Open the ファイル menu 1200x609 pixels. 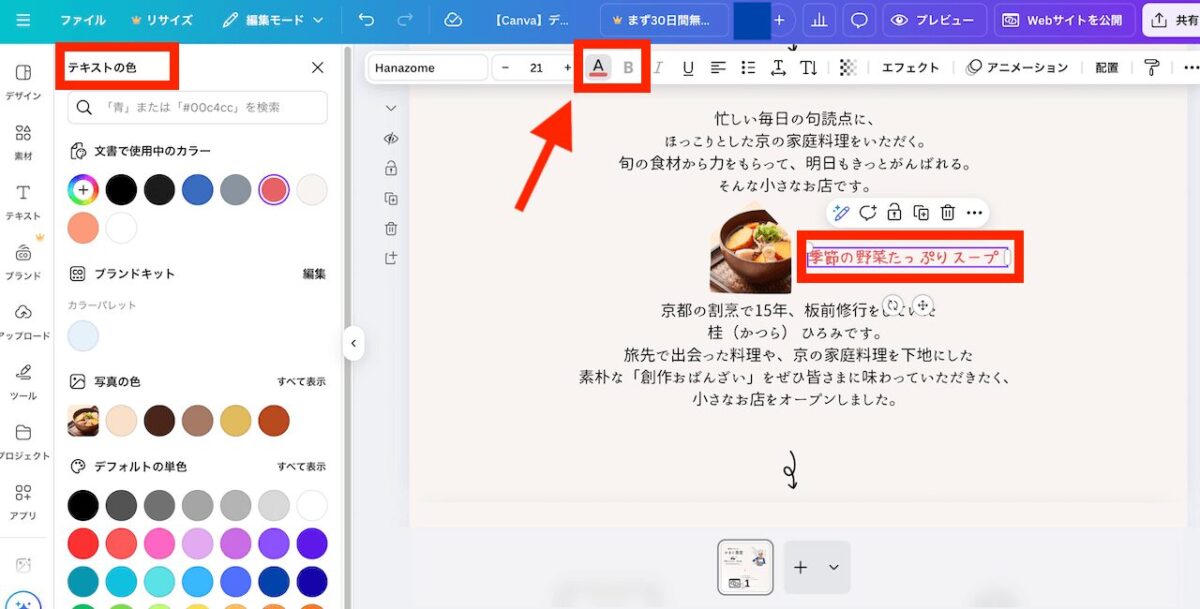pyautogui.click(x=83, y=20)
